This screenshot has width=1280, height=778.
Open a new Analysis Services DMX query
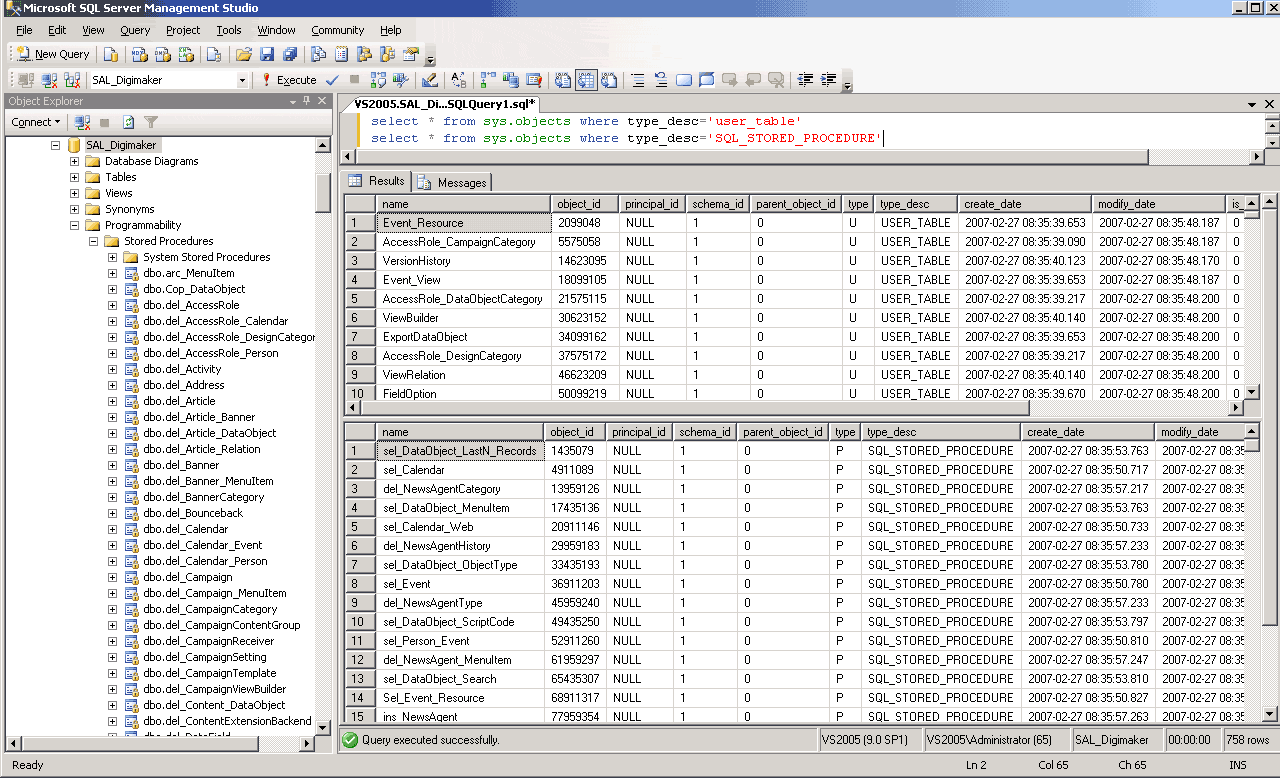point(162,54)
